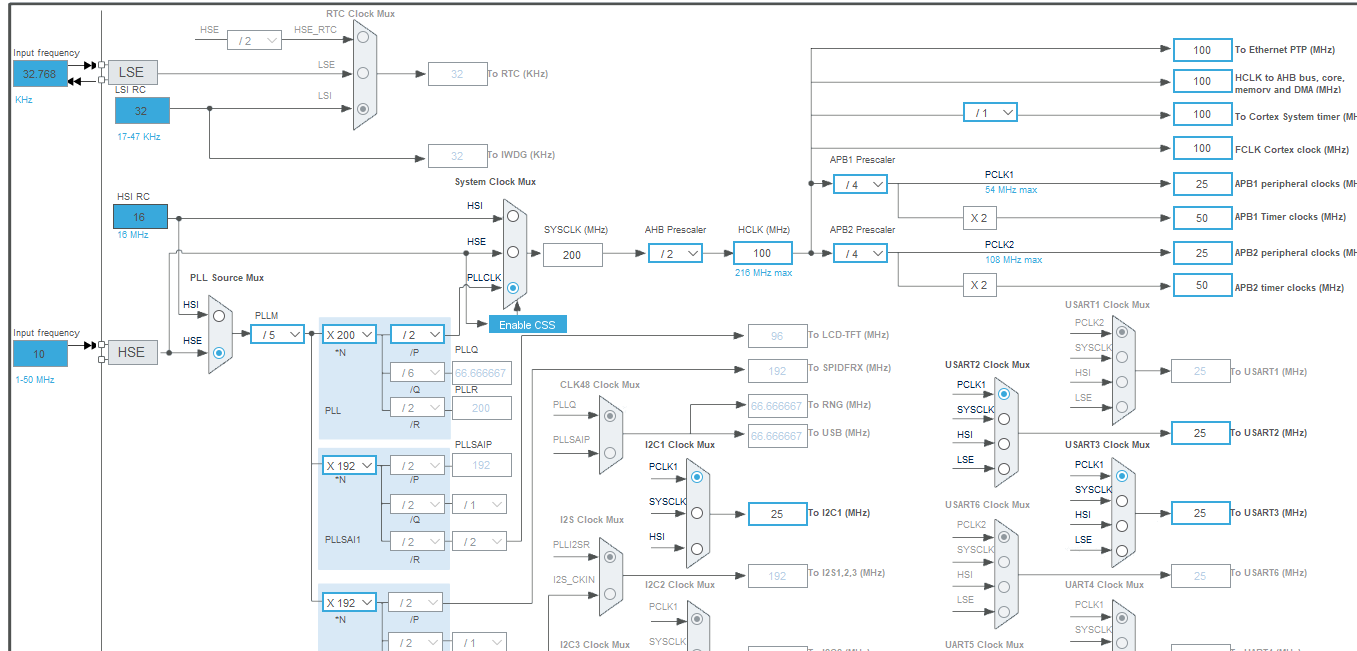This screenshot has width=1357, height=651.
Task: Click the Enable CSS button
Action: 528,324
